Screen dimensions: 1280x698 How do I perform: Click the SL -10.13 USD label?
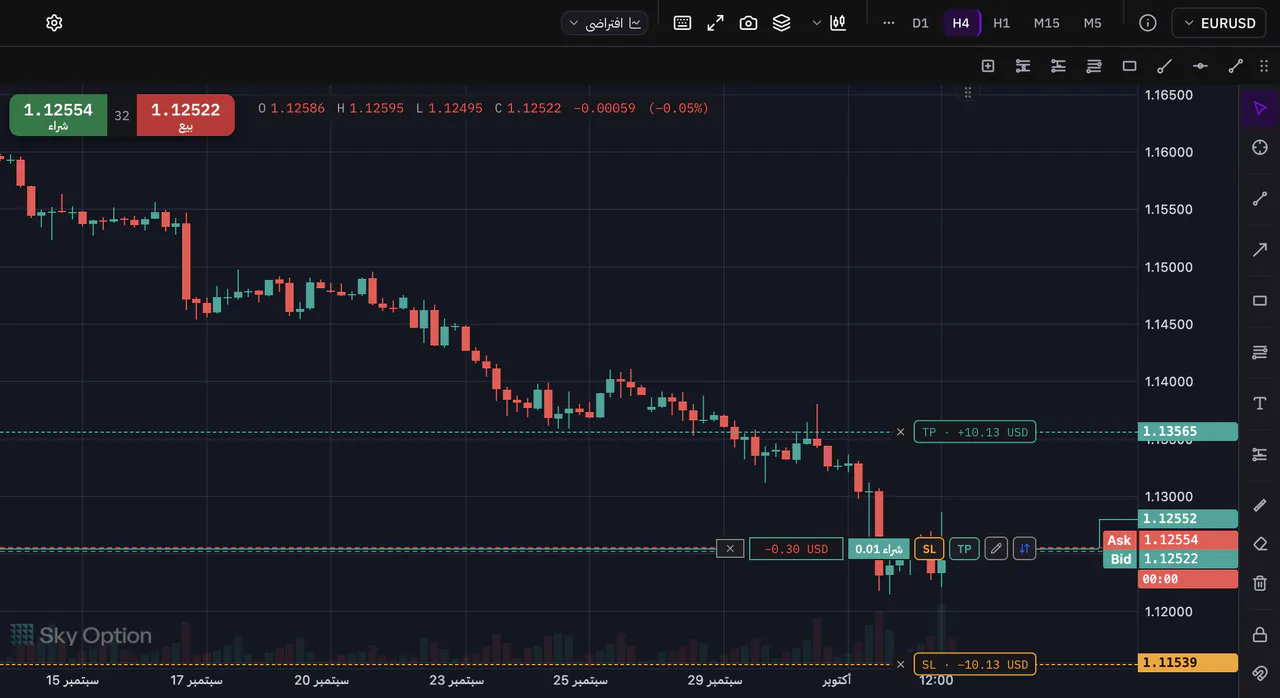tap(974, 664)
